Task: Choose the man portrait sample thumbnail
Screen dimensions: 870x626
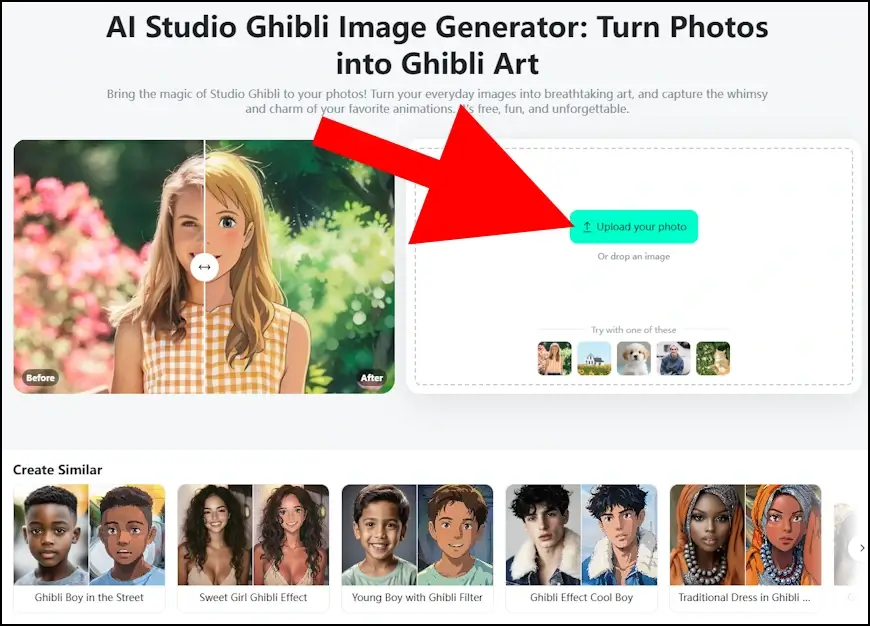Action: tap(674, 358)
